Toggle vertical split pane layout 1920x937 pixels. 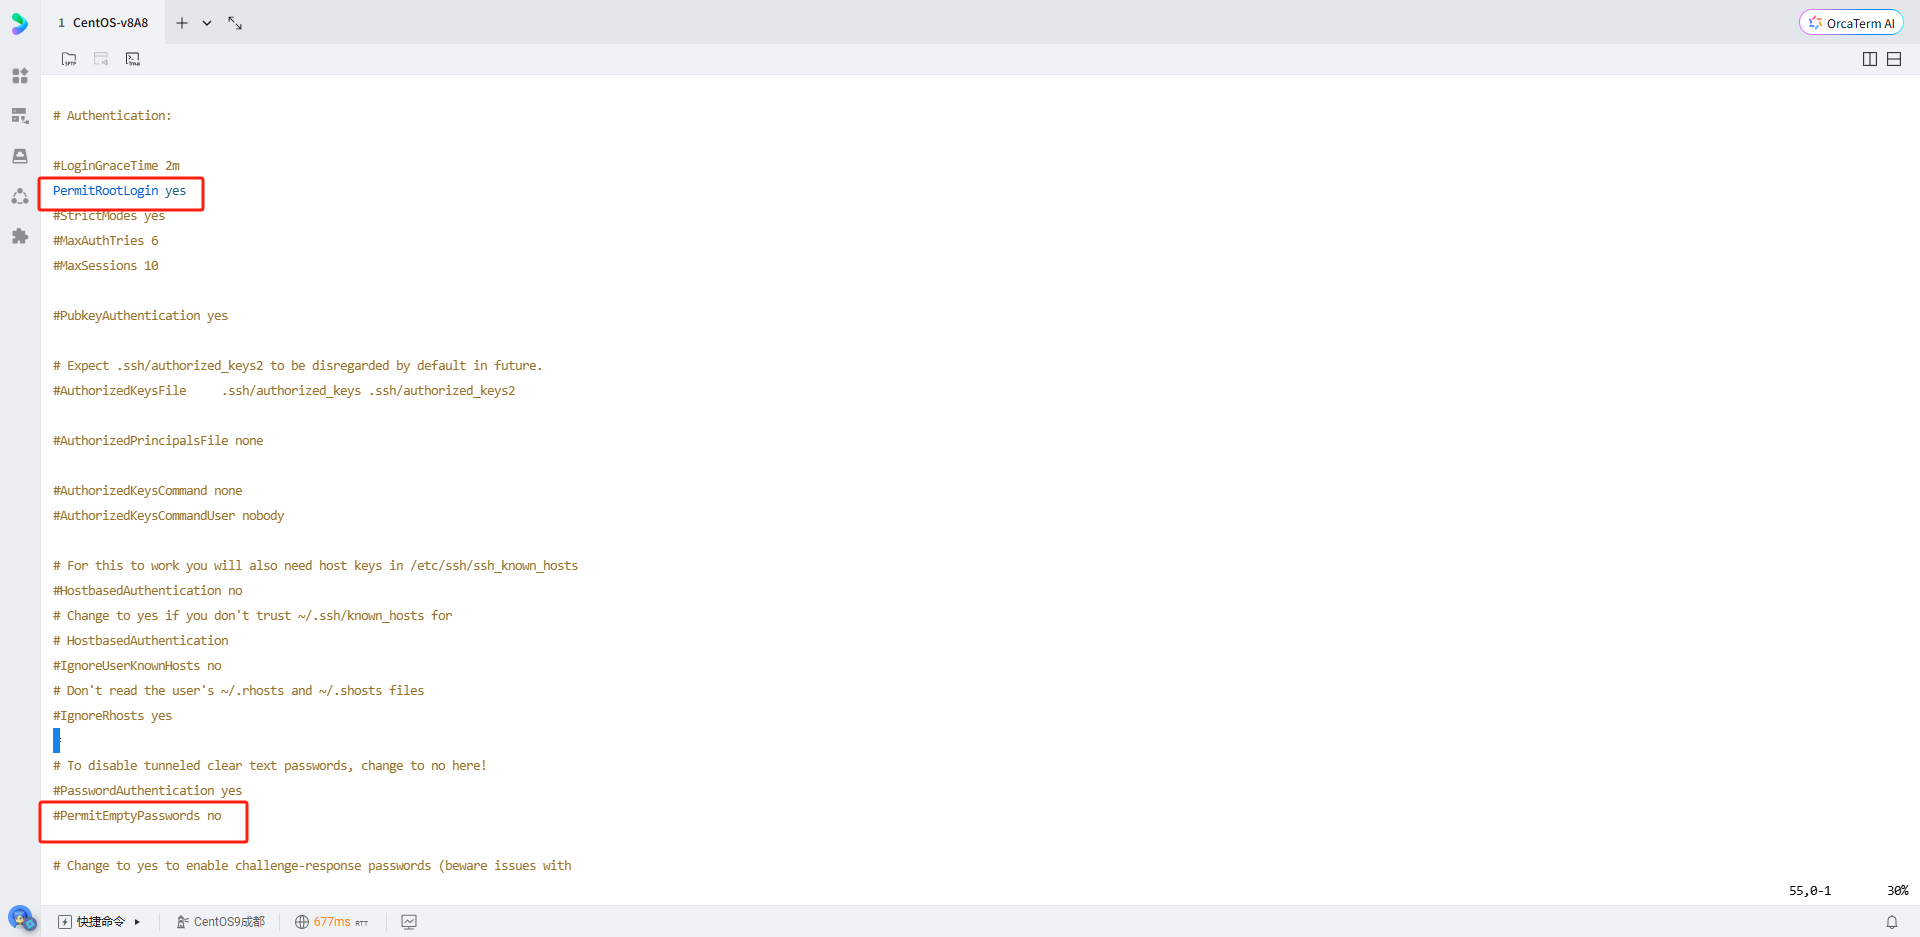point(1869,58)
